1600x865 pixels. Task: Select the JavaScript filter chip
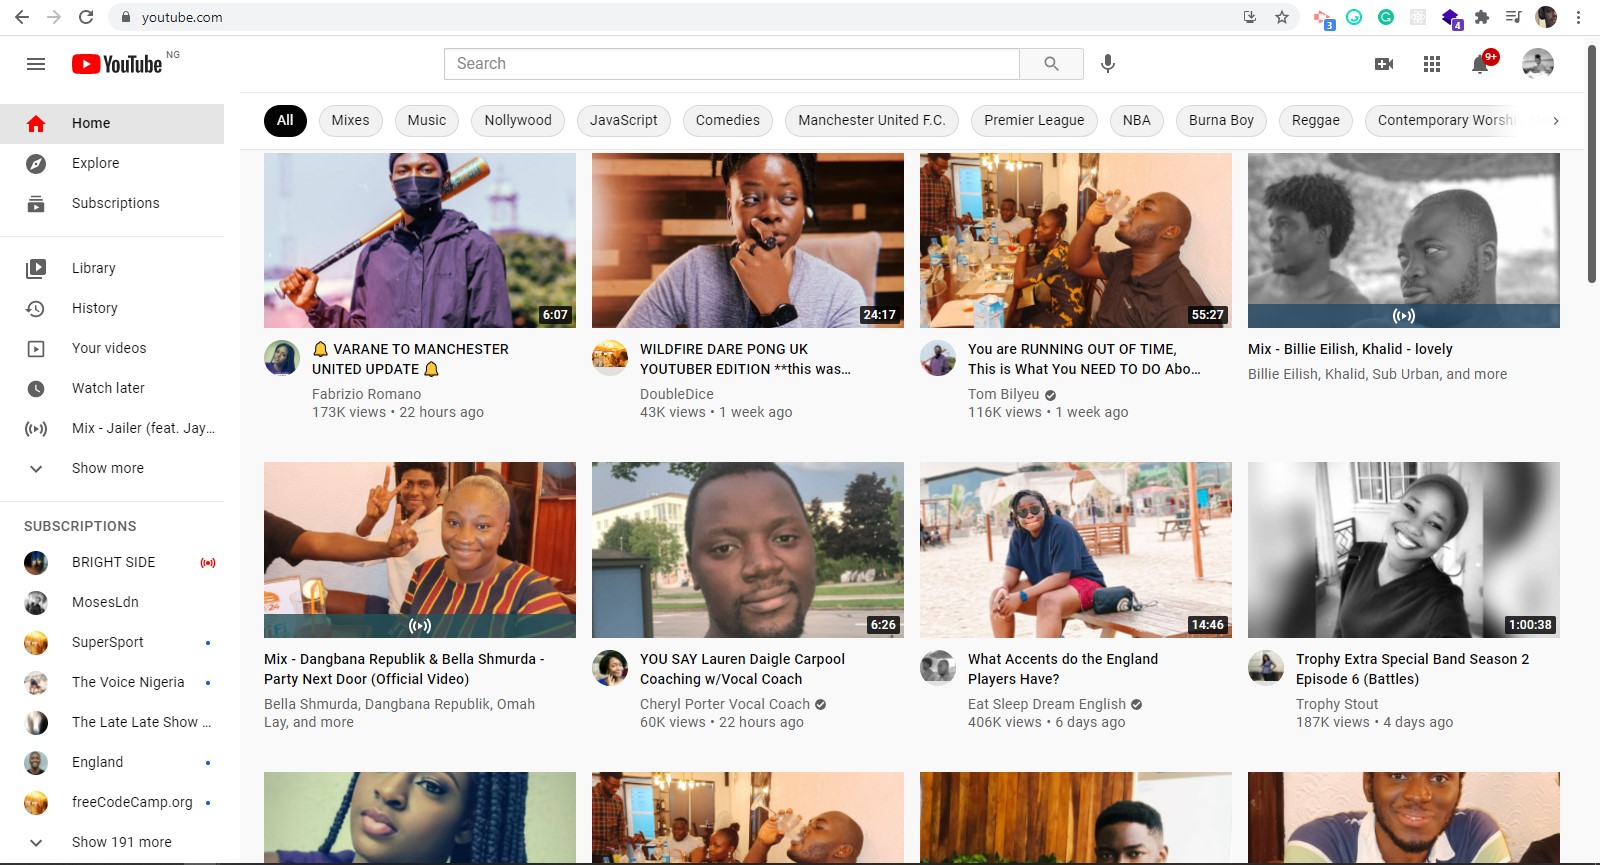tap(624, 120)
